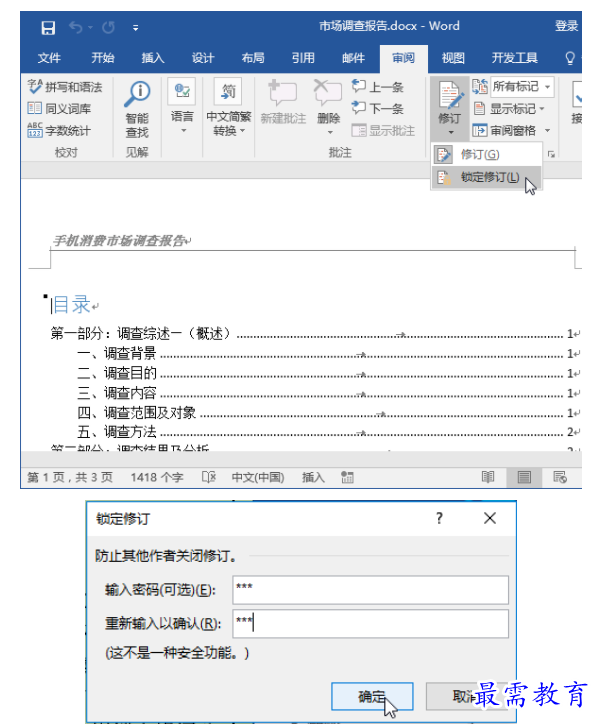
Task: Choose 锁定修订(L) menu entry
Action: point(487,177)
